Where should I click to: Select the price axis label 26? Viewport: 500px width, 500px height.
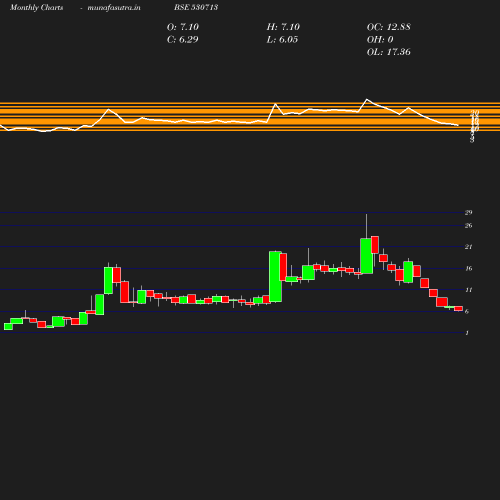pyautogui.click(x=469, y=226)
